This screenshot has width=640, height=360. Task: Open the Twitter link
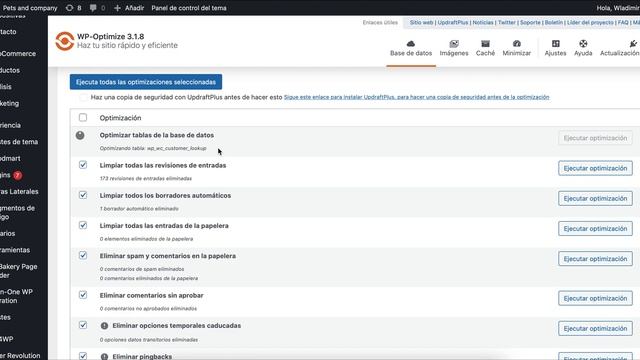point(507,22)
